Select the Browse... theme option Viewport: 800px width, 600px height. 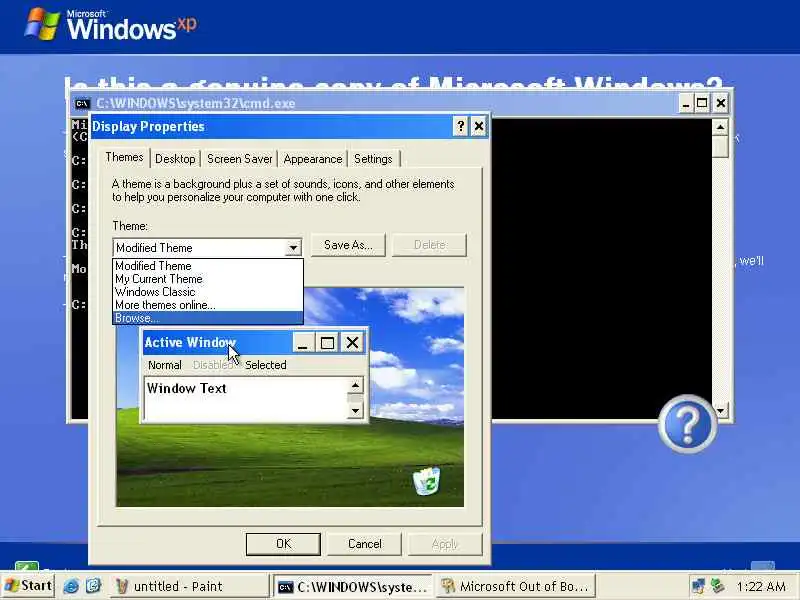click(x=208, y=318)
